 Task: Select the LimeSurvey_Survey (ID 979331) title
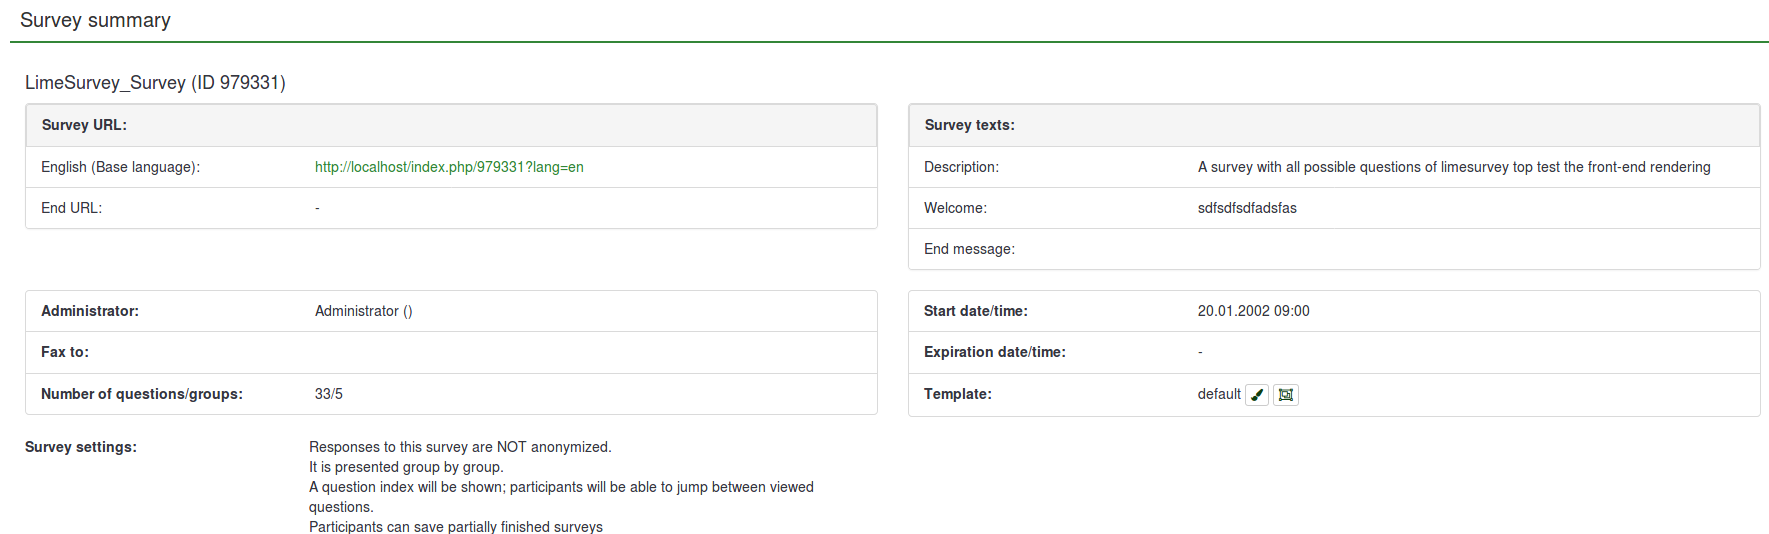click(155, 82)
